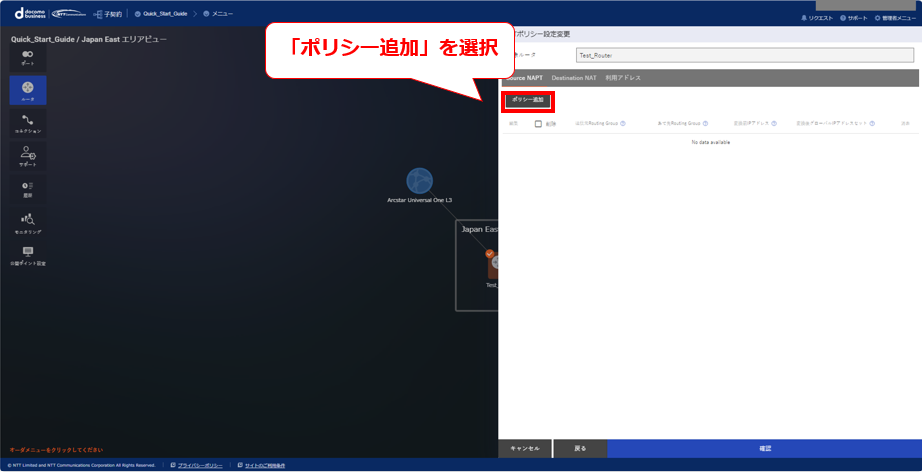Click the 'オーダメニューをクリックしてください' status message
The image size is (922, 472).
pyautogui.click(x=56, y=450)
